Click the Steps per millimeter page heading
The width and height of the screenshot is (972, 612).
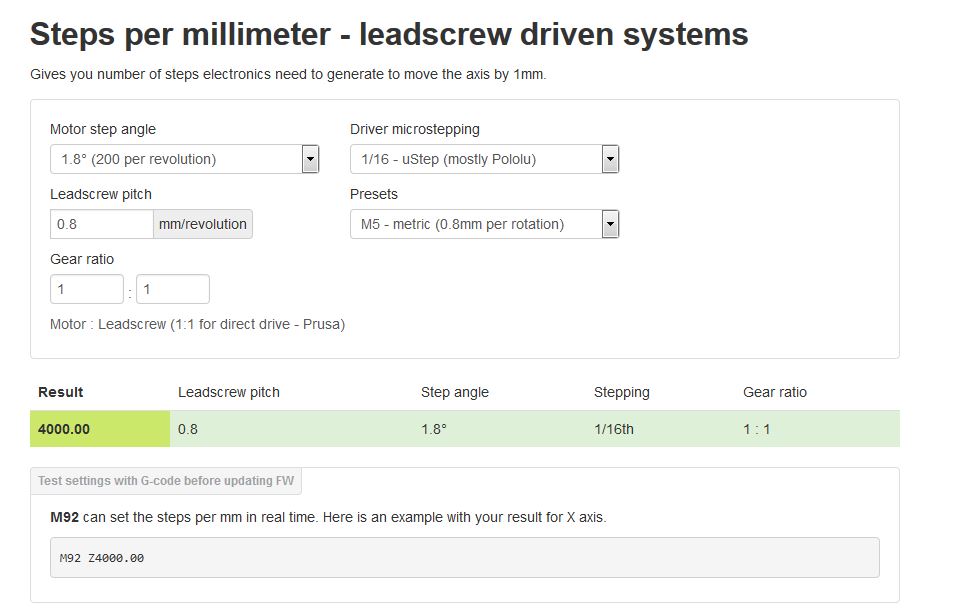389,35
